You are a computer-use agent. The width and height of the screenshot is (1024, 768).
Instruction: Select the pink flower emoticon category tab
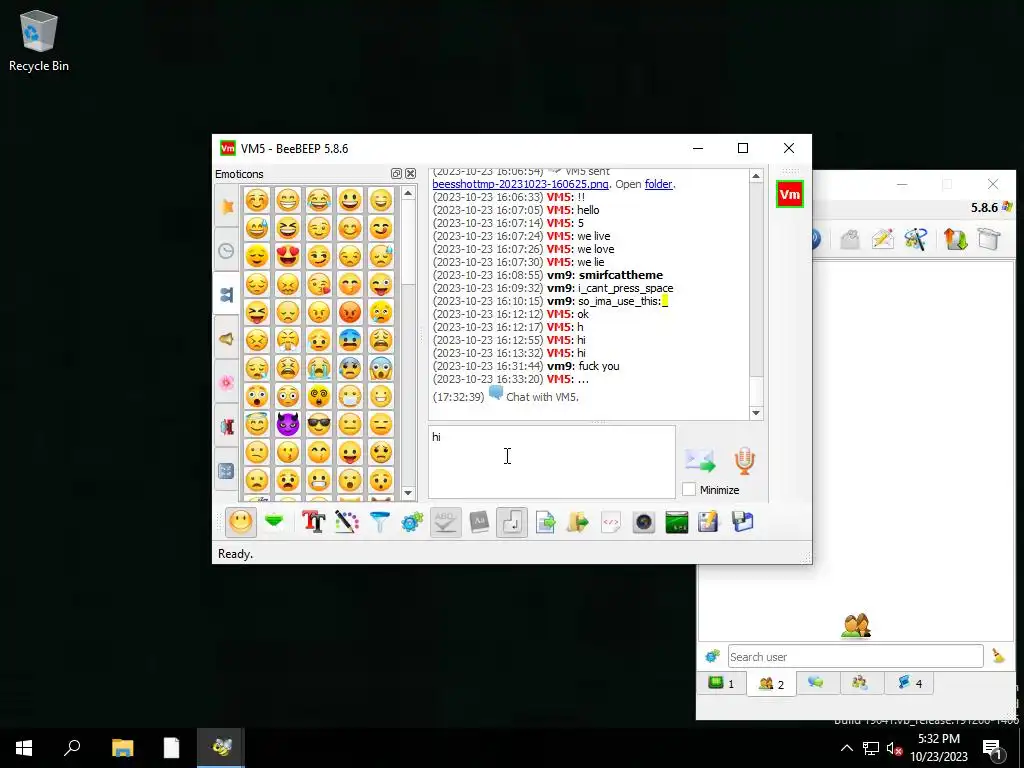[227, 383]
